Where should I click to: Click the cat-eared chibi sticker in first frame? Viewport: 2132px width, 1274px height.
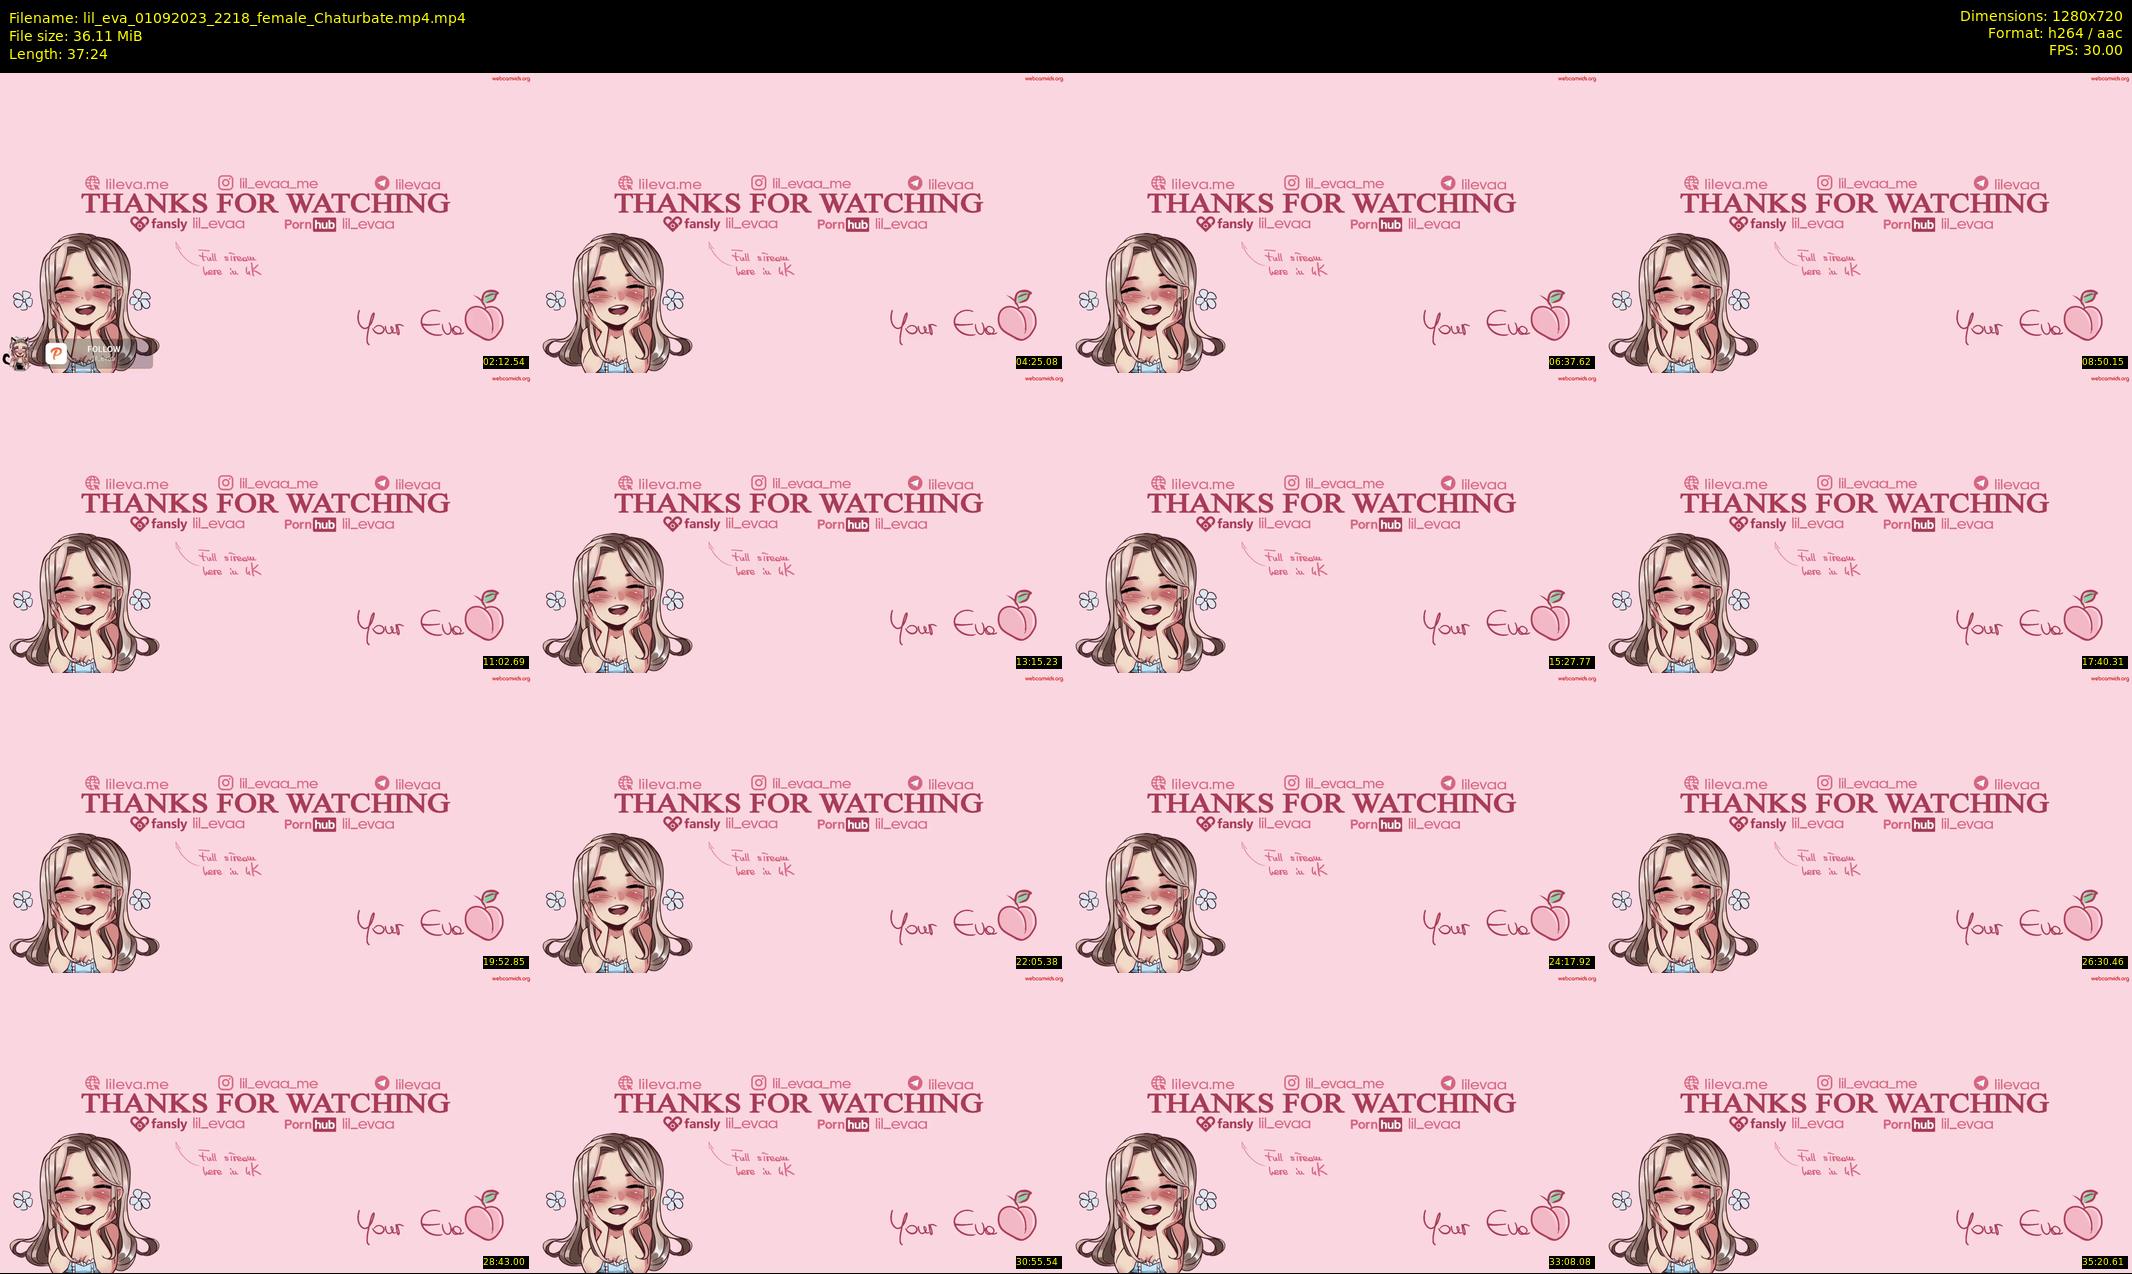18,354
